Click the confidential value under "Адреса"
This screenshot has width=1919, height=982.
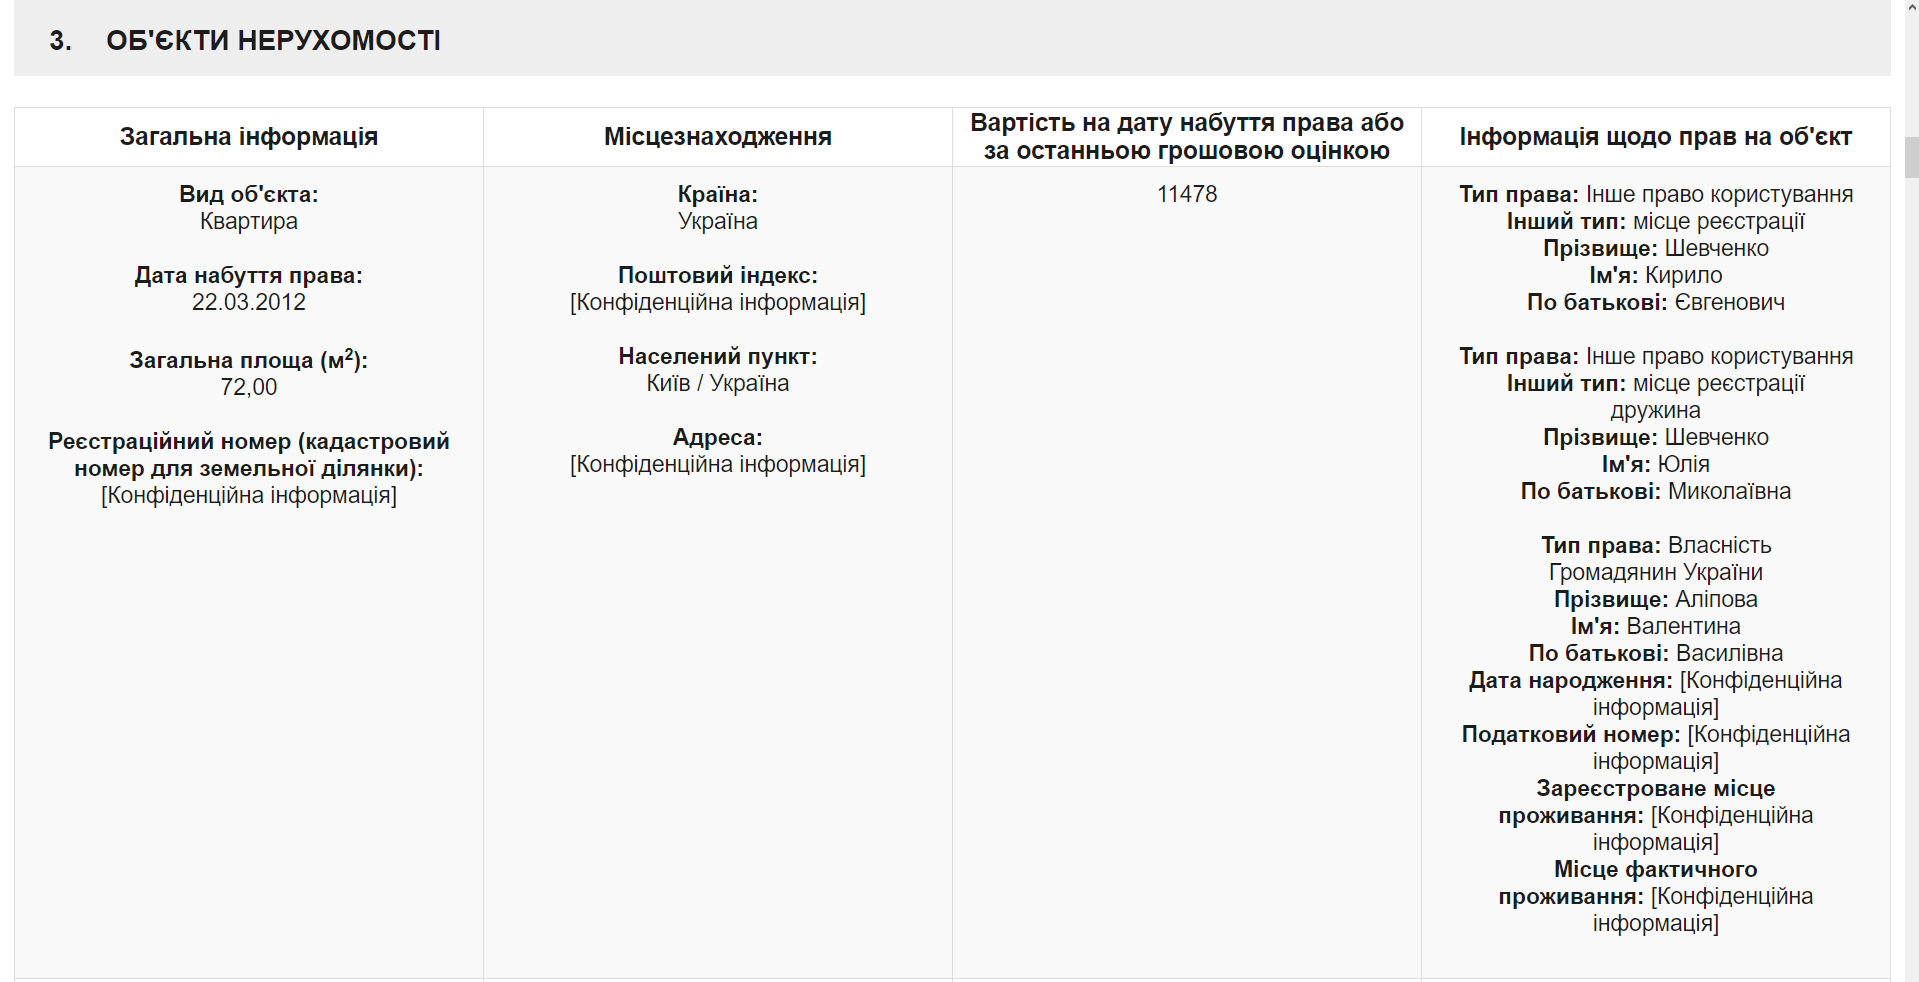pos(717,465)
